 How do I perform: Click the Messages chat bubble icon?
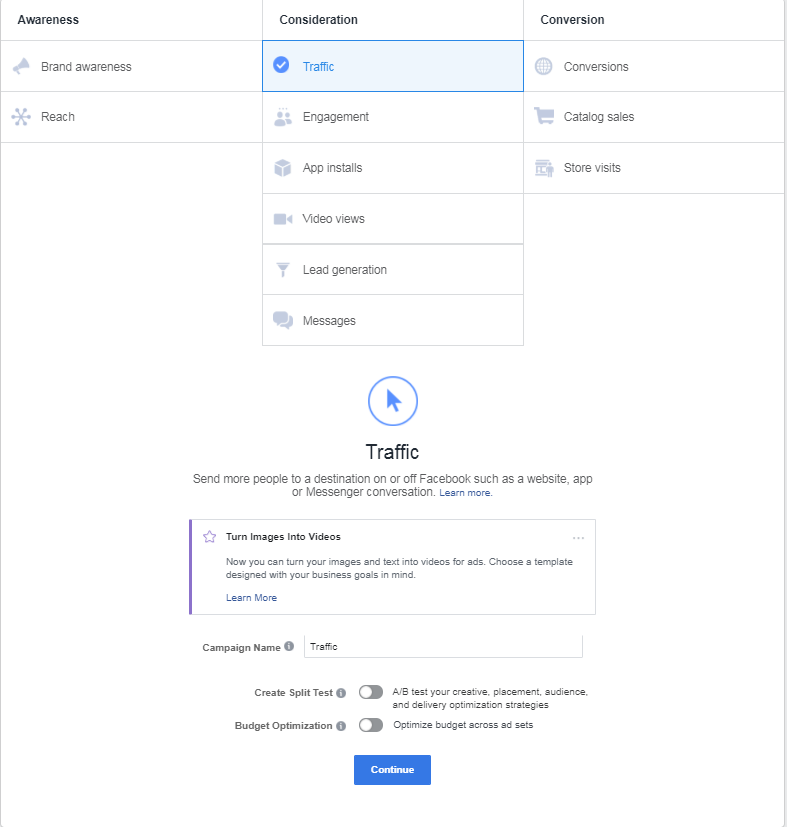click(283, 320)
